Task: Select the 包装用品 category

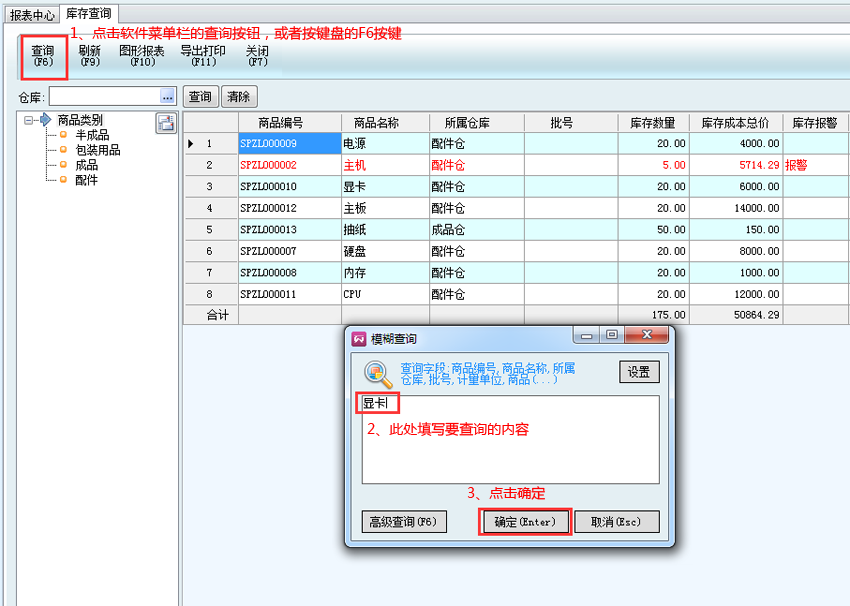Action: click(x=98, y=150)
